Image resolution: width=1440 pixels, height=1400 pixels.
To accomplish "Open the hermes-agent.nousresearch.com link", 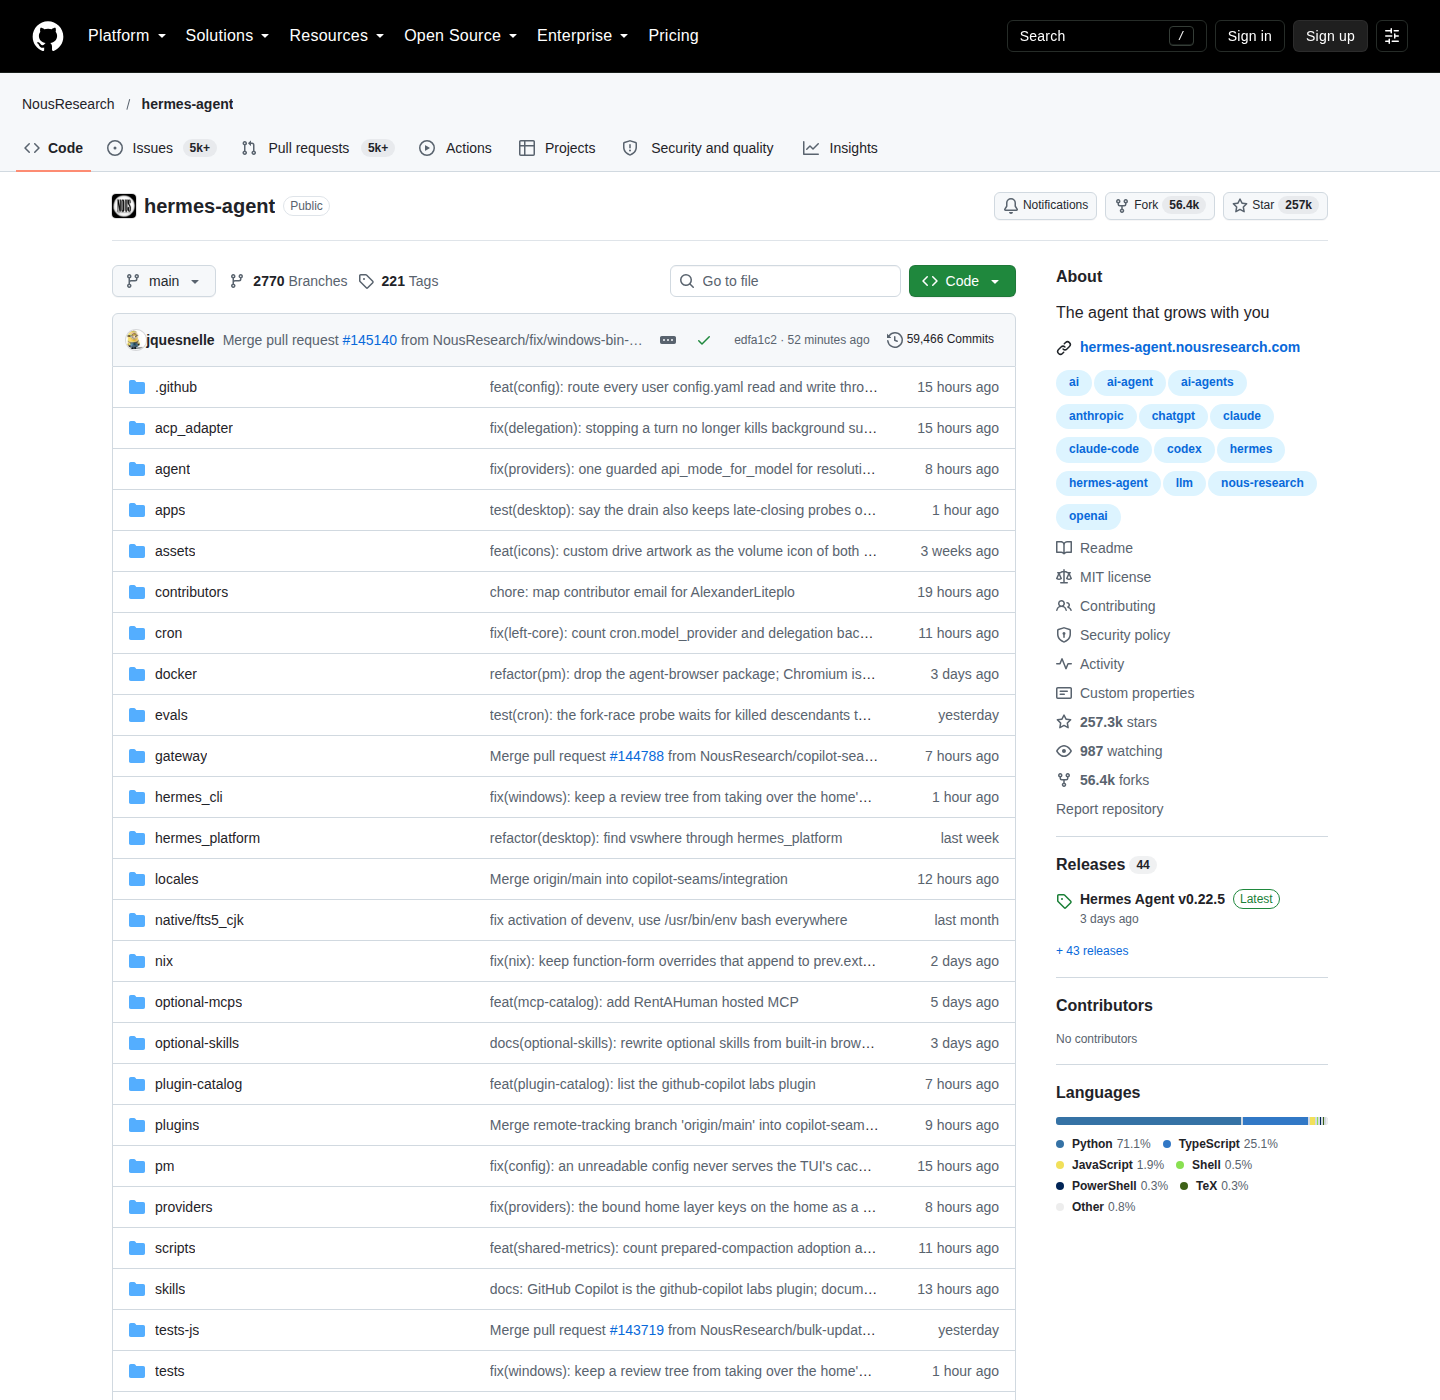I will (x=1190, y=347).
